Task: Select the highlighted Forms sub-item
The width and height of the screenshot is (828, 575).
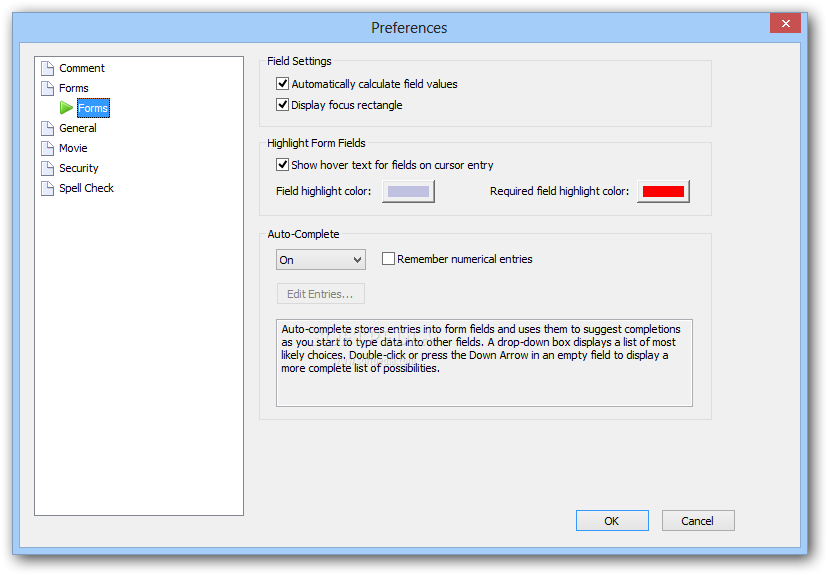Action: point(93,108)
